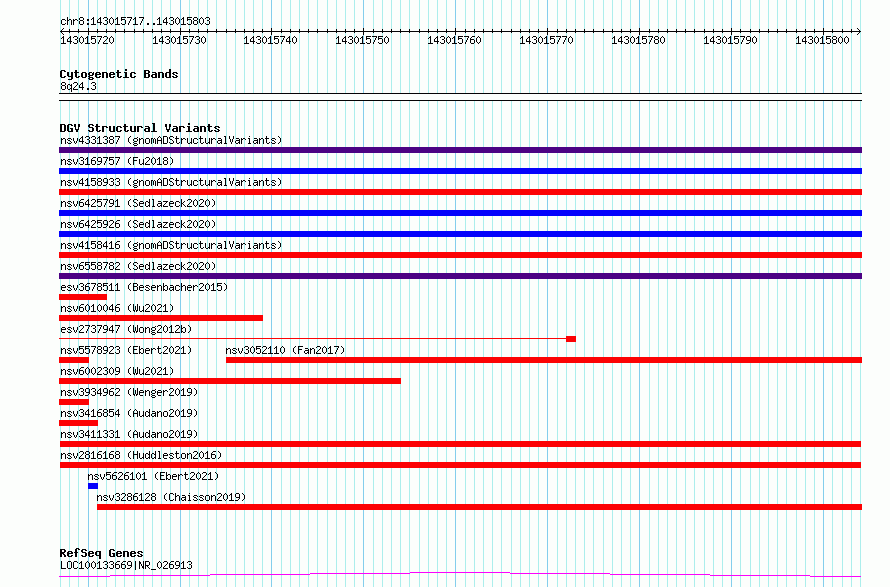Click ruler position 143015760
The height and width of the screenshot is (587, 890).
point(455,40)
